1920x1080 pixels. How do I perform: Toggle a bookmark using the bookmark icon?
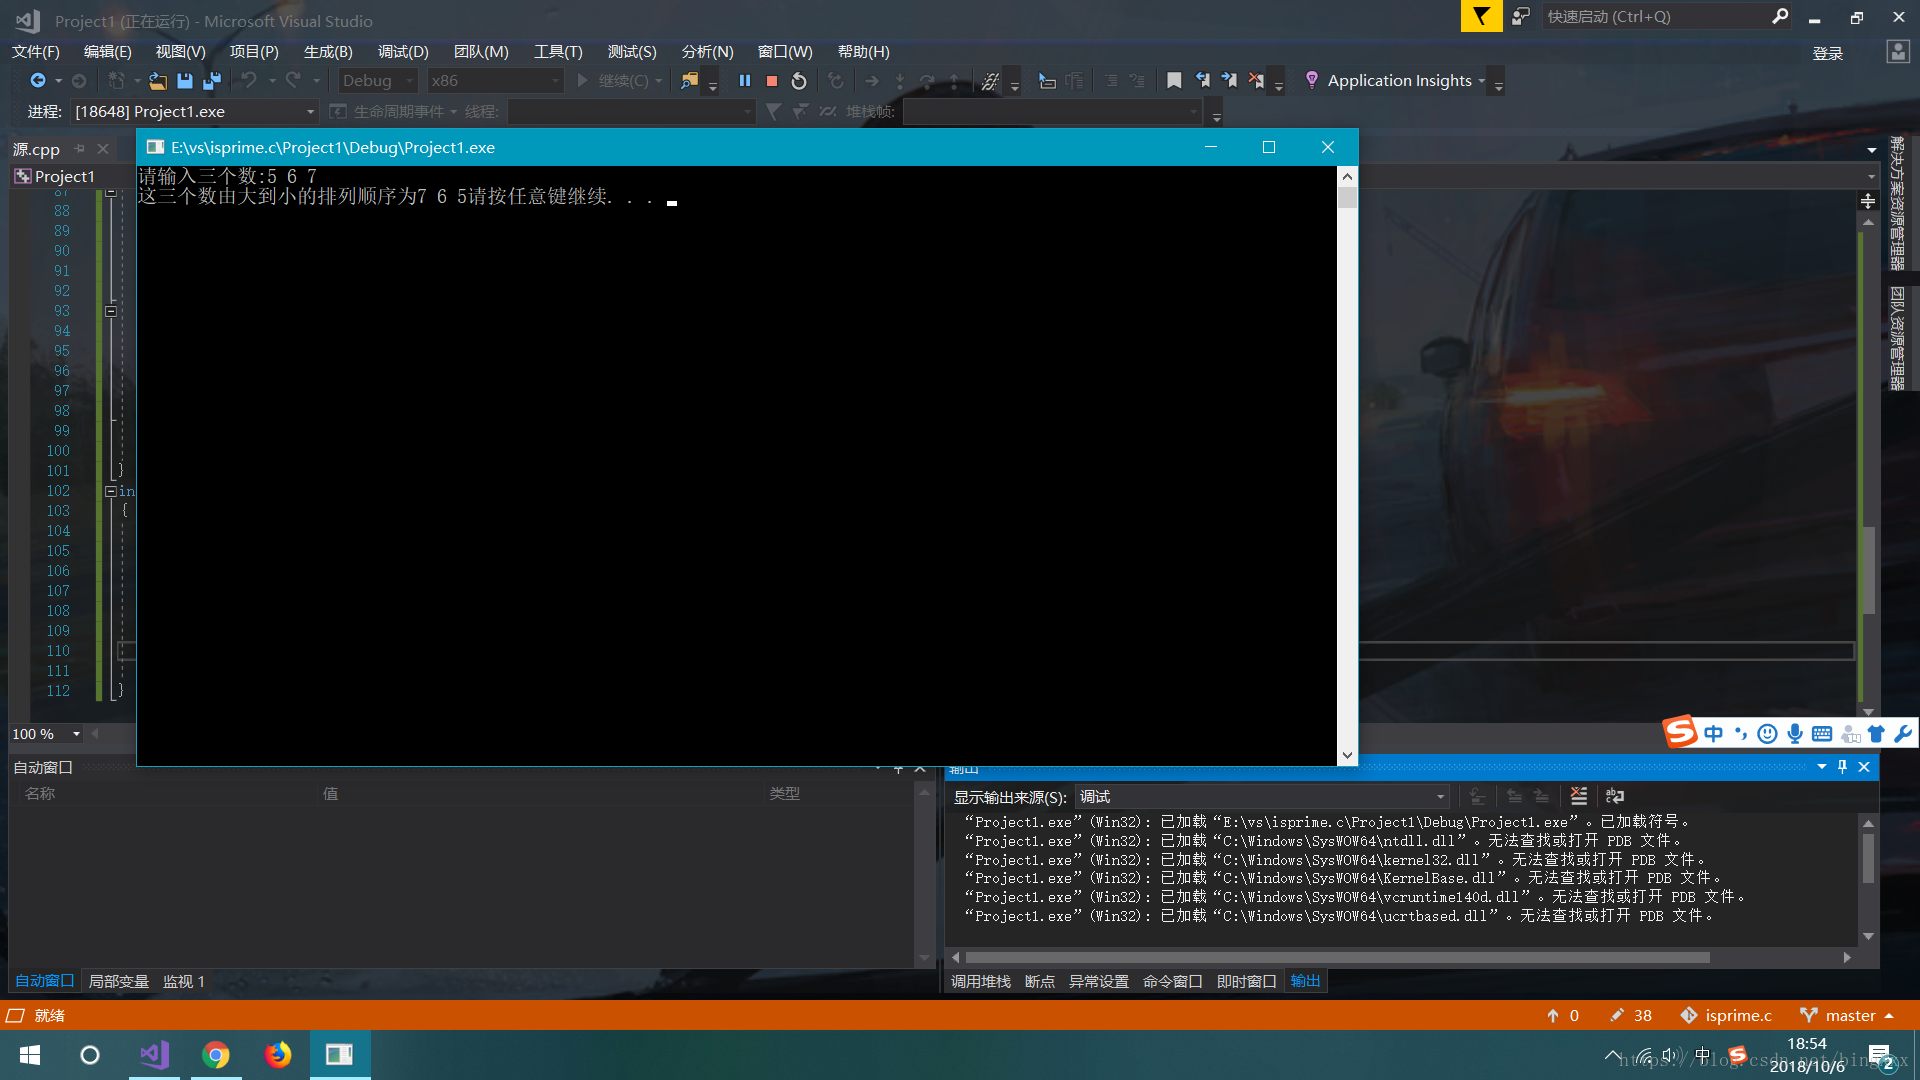(x=1174, y=81)
